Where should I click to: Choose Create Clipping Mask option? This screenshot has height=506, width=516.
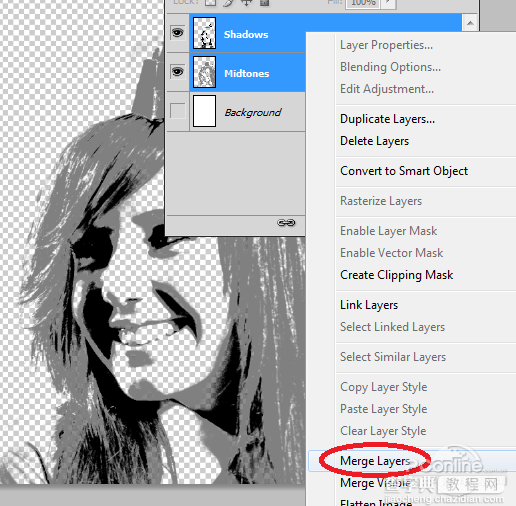tap(396, 275)
